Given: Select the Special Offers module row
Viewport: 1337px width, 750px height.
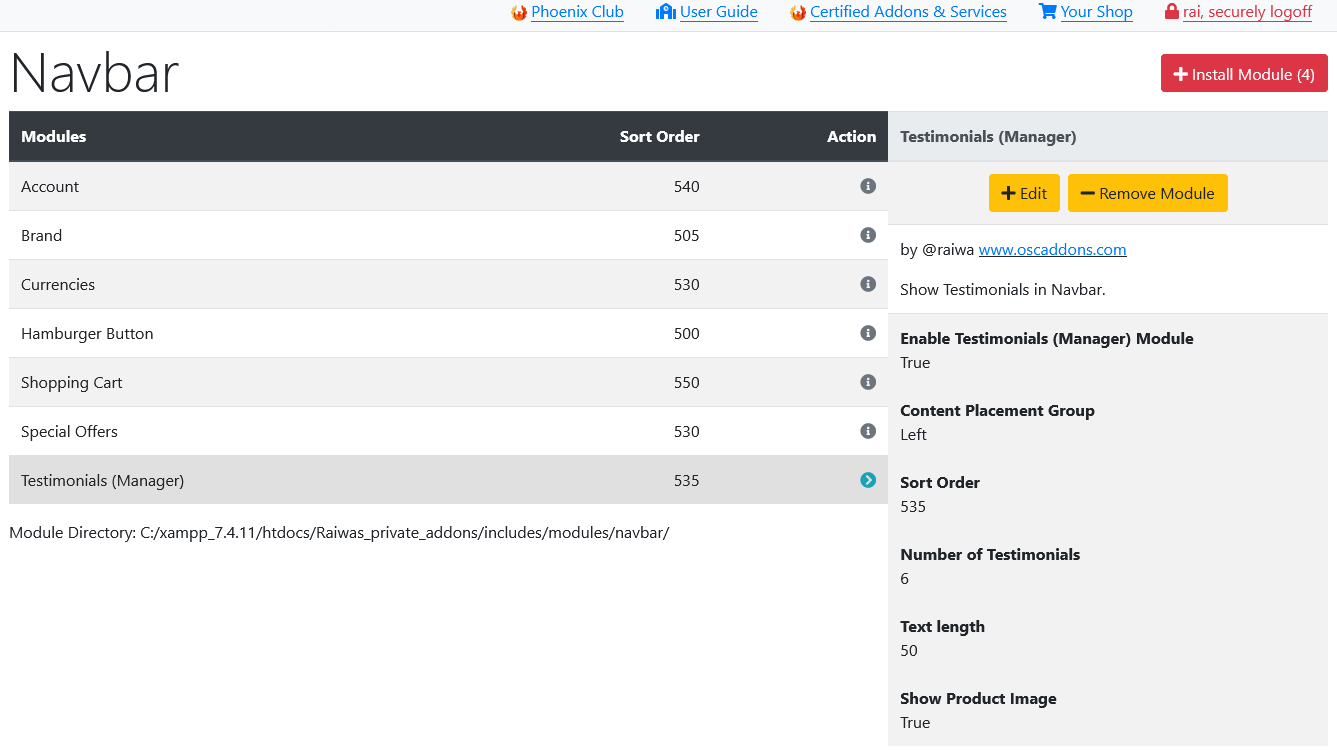Looking at the screenshot, I should 448,431.
